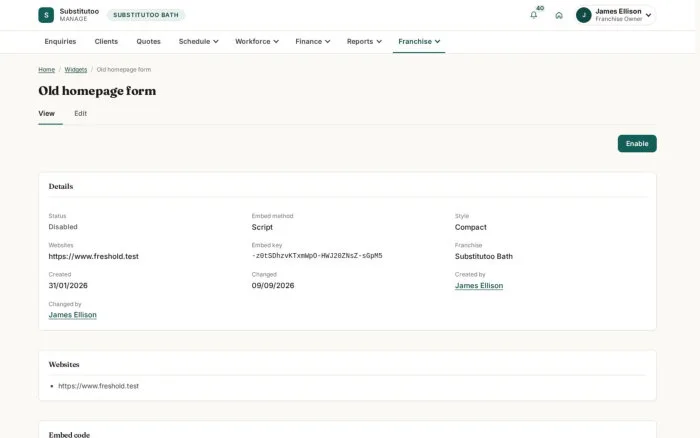Open the Changed by James Ellison link
Image resolution: width=700 pixels, height=438 pixels.
pos(72,315)
